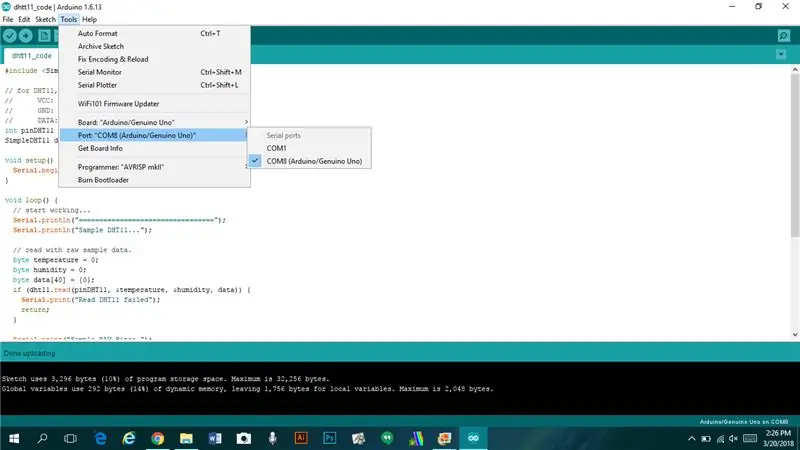Screen dimensions: 800x450
Task: Click the "Read DHT11 failed" print line
Action: 90,299
